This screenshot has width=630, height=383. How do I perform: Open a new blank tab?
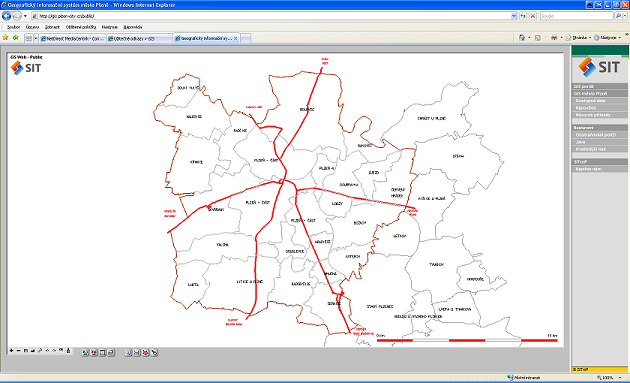(245, 39)
